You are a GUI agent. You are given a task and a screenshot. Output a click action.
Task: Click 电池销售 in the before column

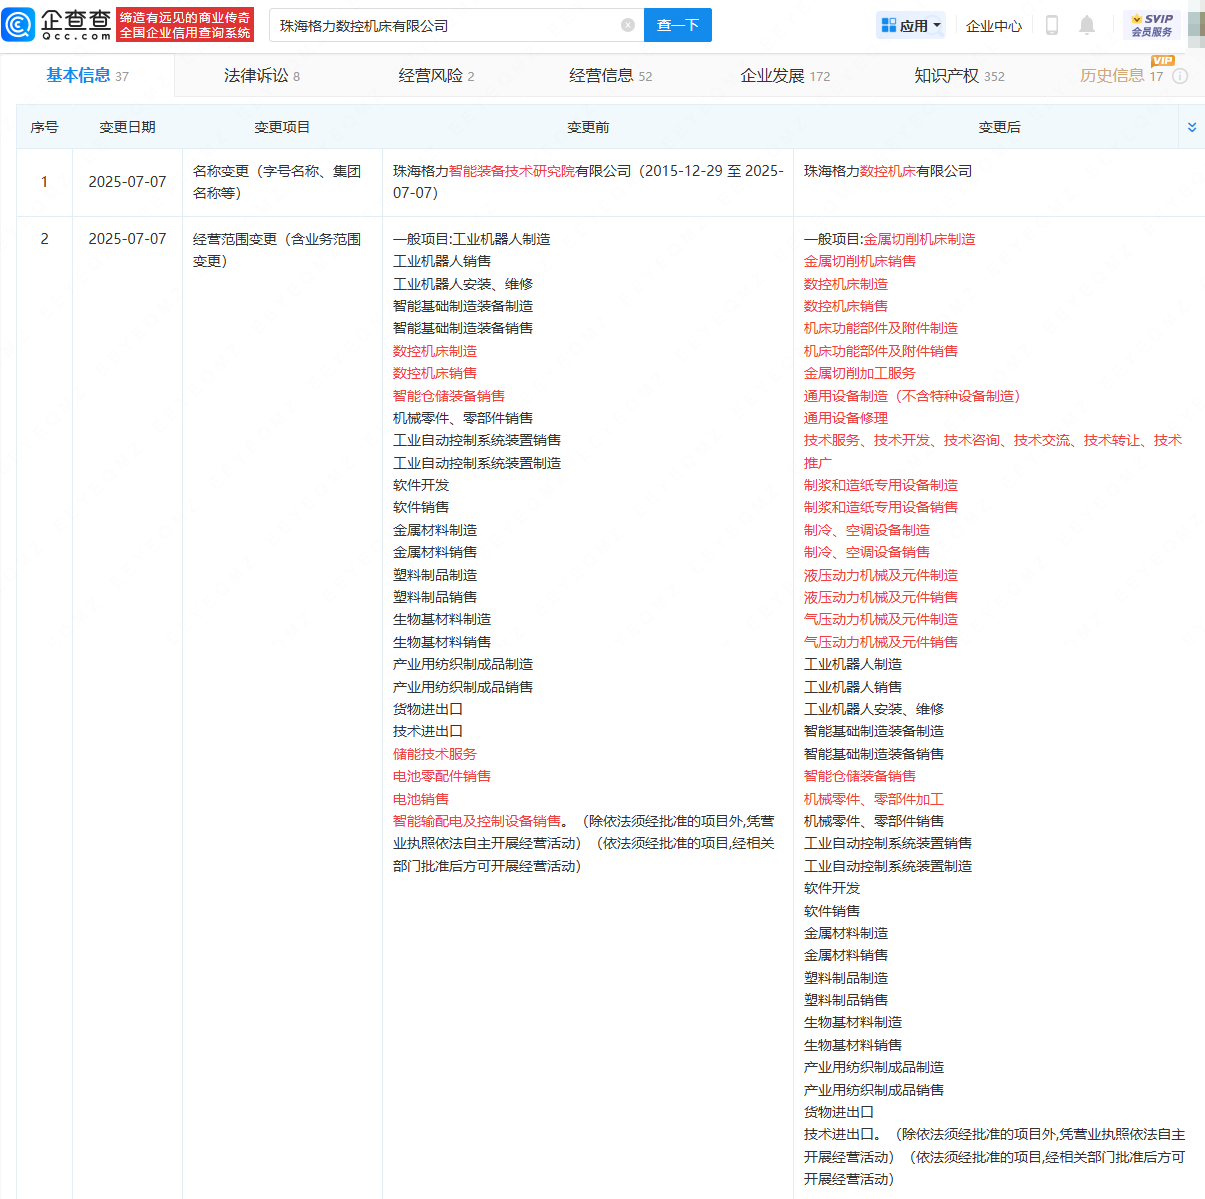pyautogui.click(x=421, y=799)
